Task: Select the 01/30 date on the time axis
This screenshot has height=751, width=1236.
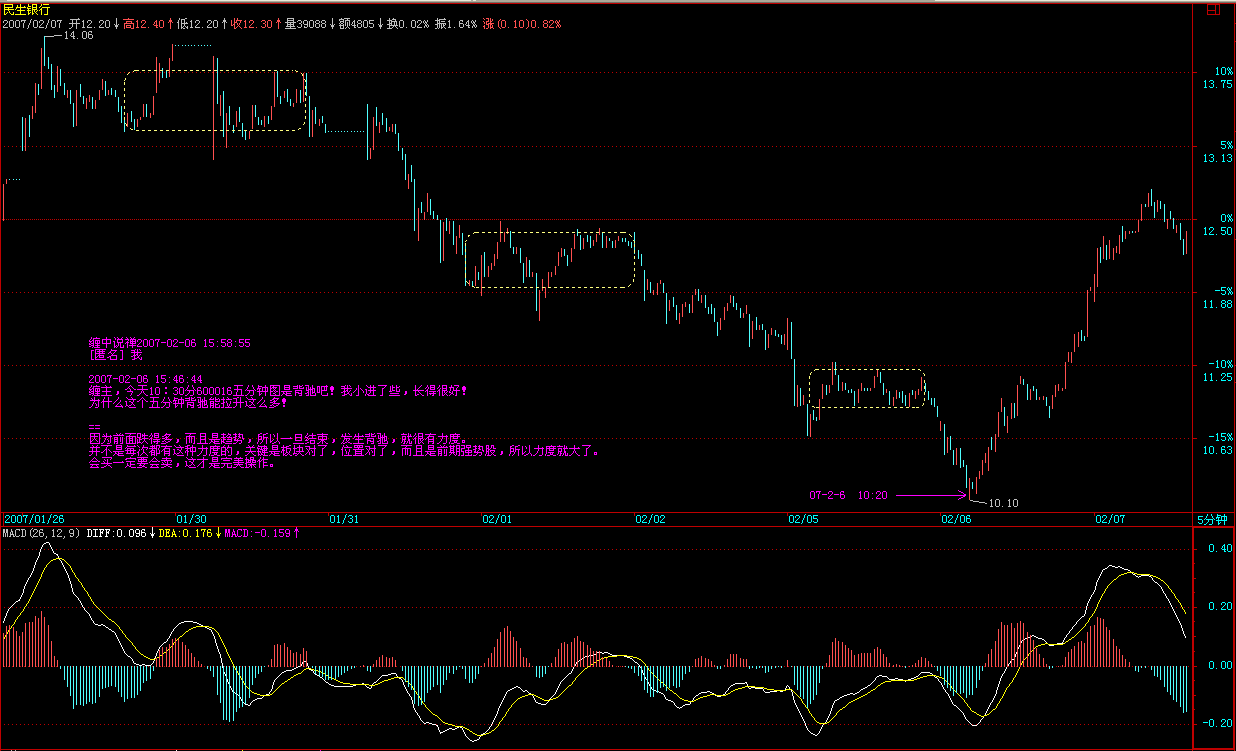Action: pyautogui.click(x=191, y=520)
